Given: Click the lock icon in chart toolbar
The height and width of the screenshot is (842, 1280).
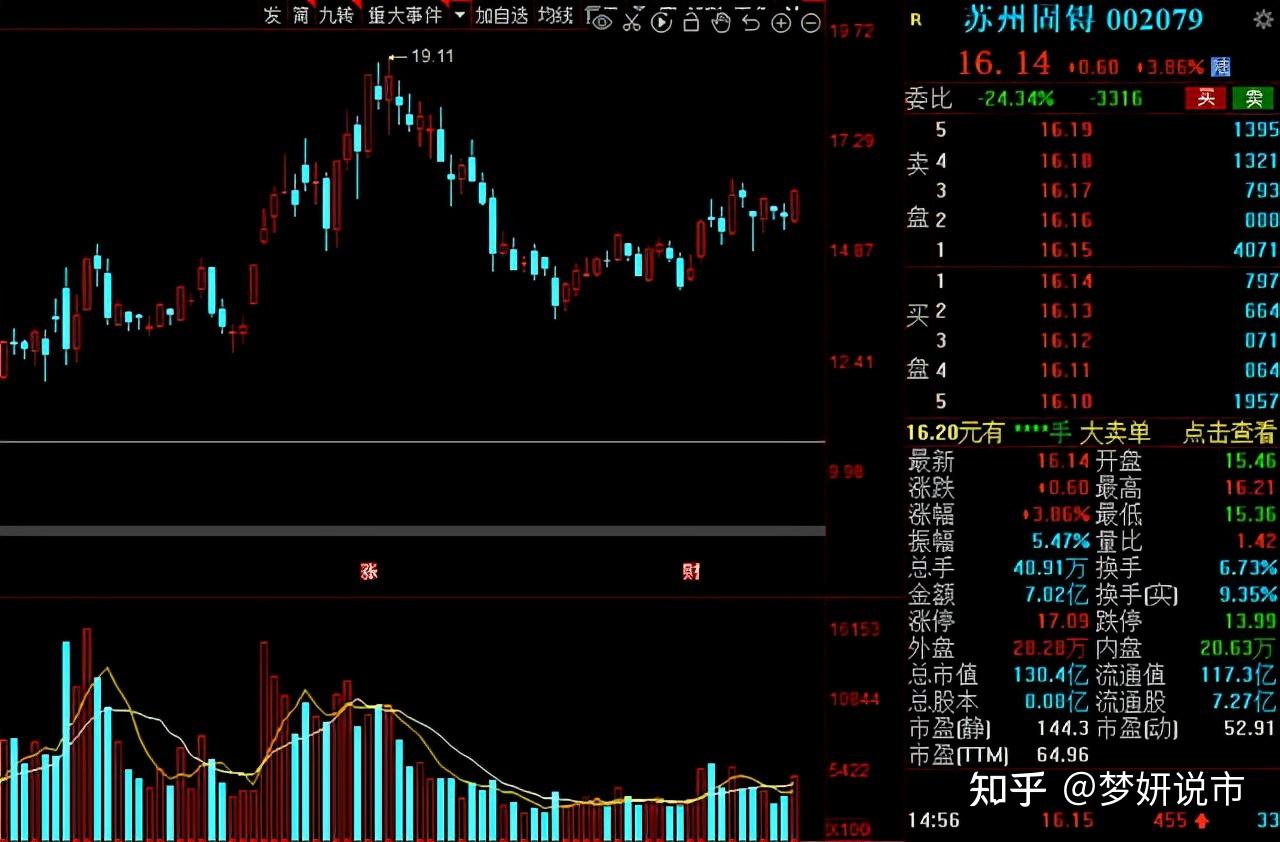Looking at the screenshot, I should 691,21.
